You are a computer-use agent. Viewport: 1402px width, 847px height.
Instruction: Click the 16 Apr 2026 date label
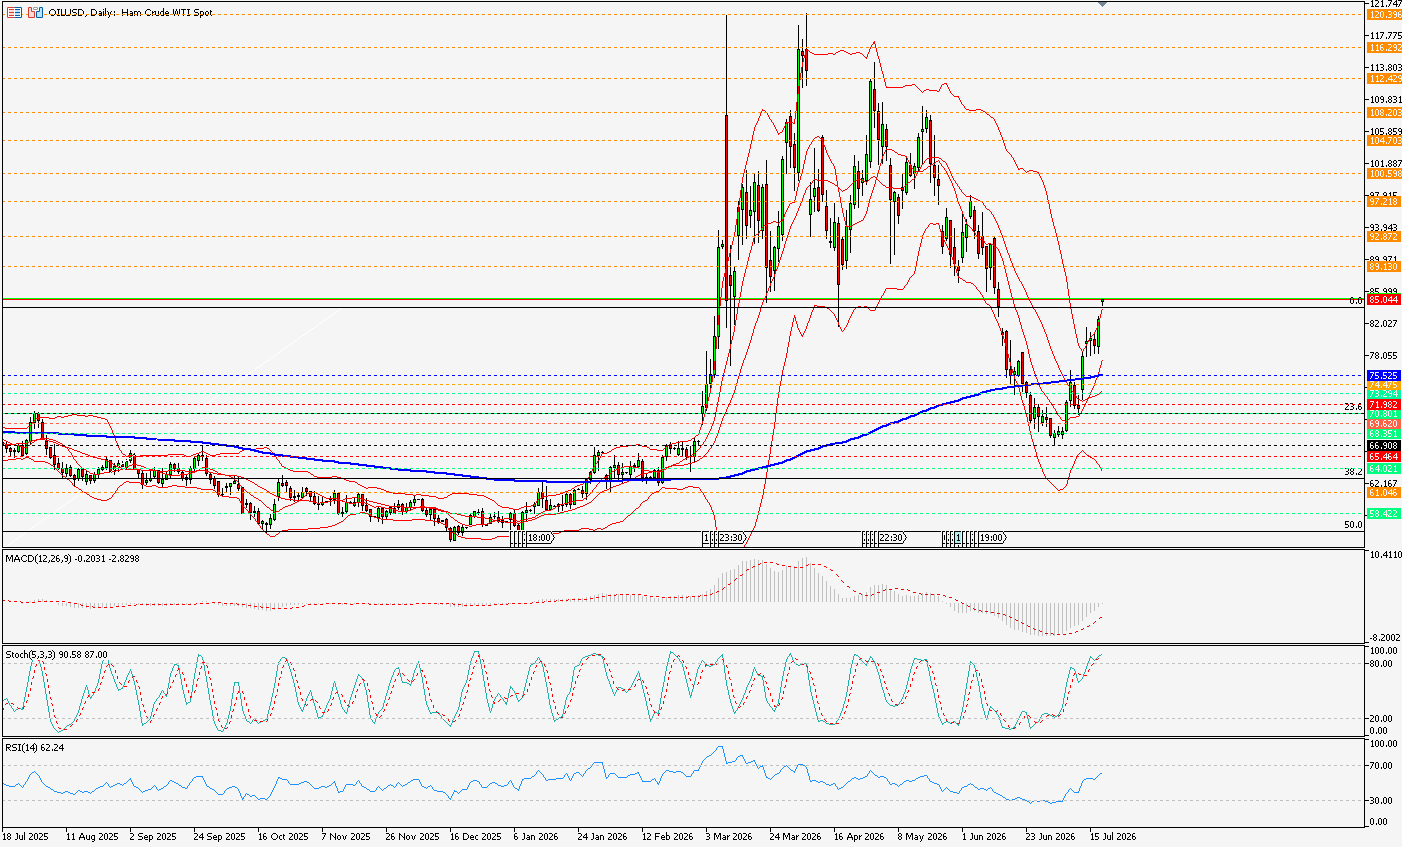(859, 836)
